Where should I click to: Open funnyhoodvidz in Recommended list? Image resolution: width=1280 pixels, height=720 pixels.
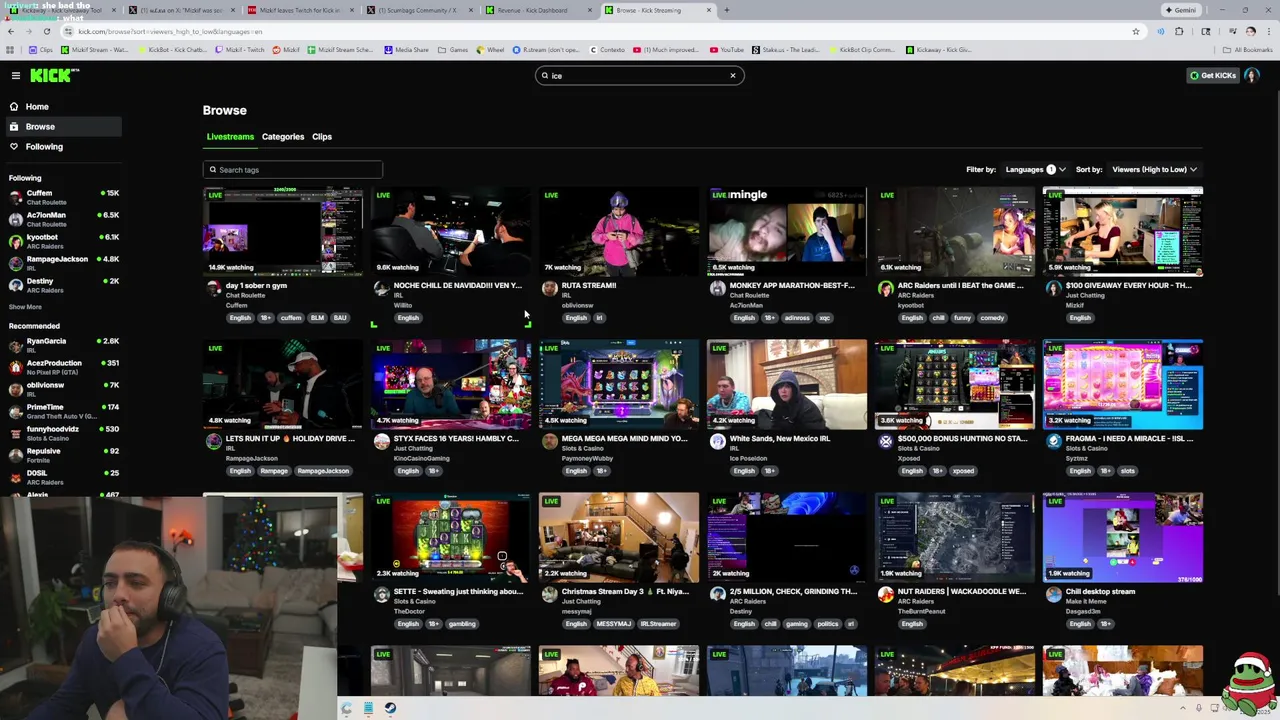62,433
